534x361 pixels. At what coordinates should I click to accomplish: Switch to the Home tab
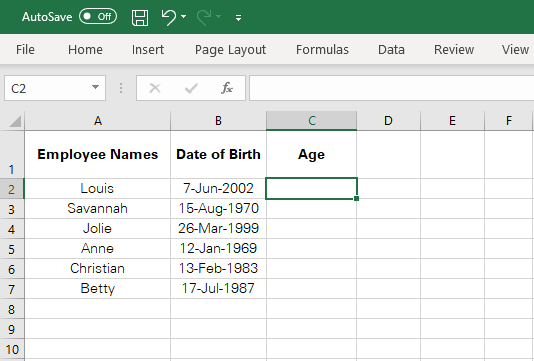[85, 50]
